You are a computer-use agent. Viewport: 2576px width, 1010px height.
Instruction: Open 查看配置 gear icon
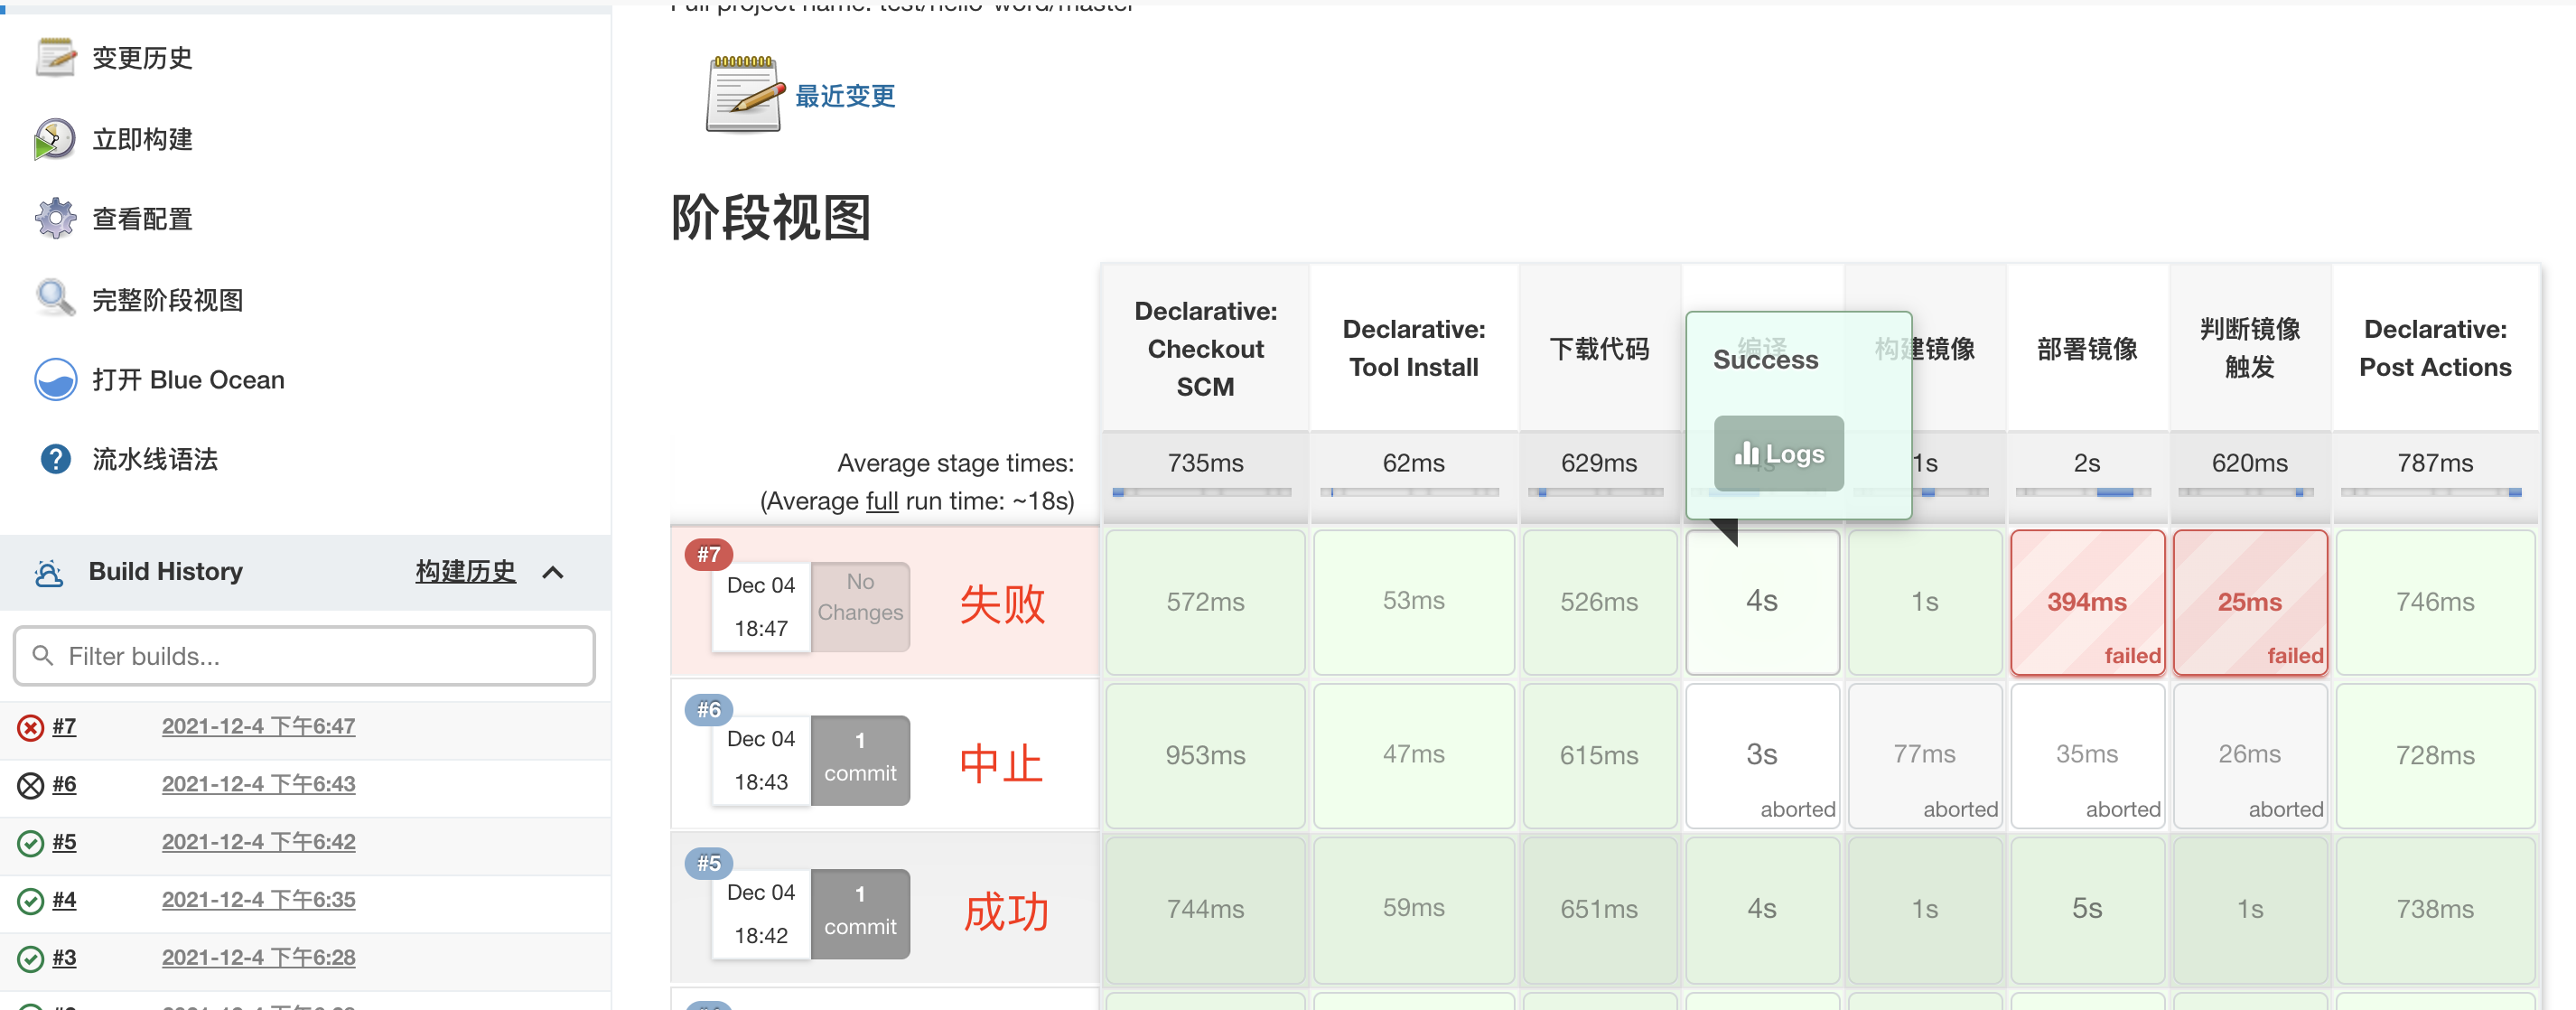55,219
